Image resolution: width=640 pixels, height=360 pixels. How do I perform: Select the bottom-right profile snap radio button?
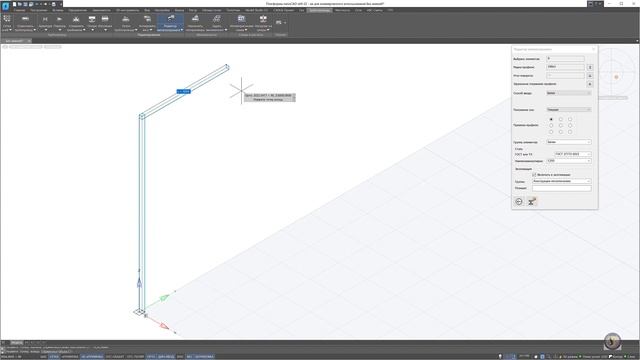click(x=570, y=132)
